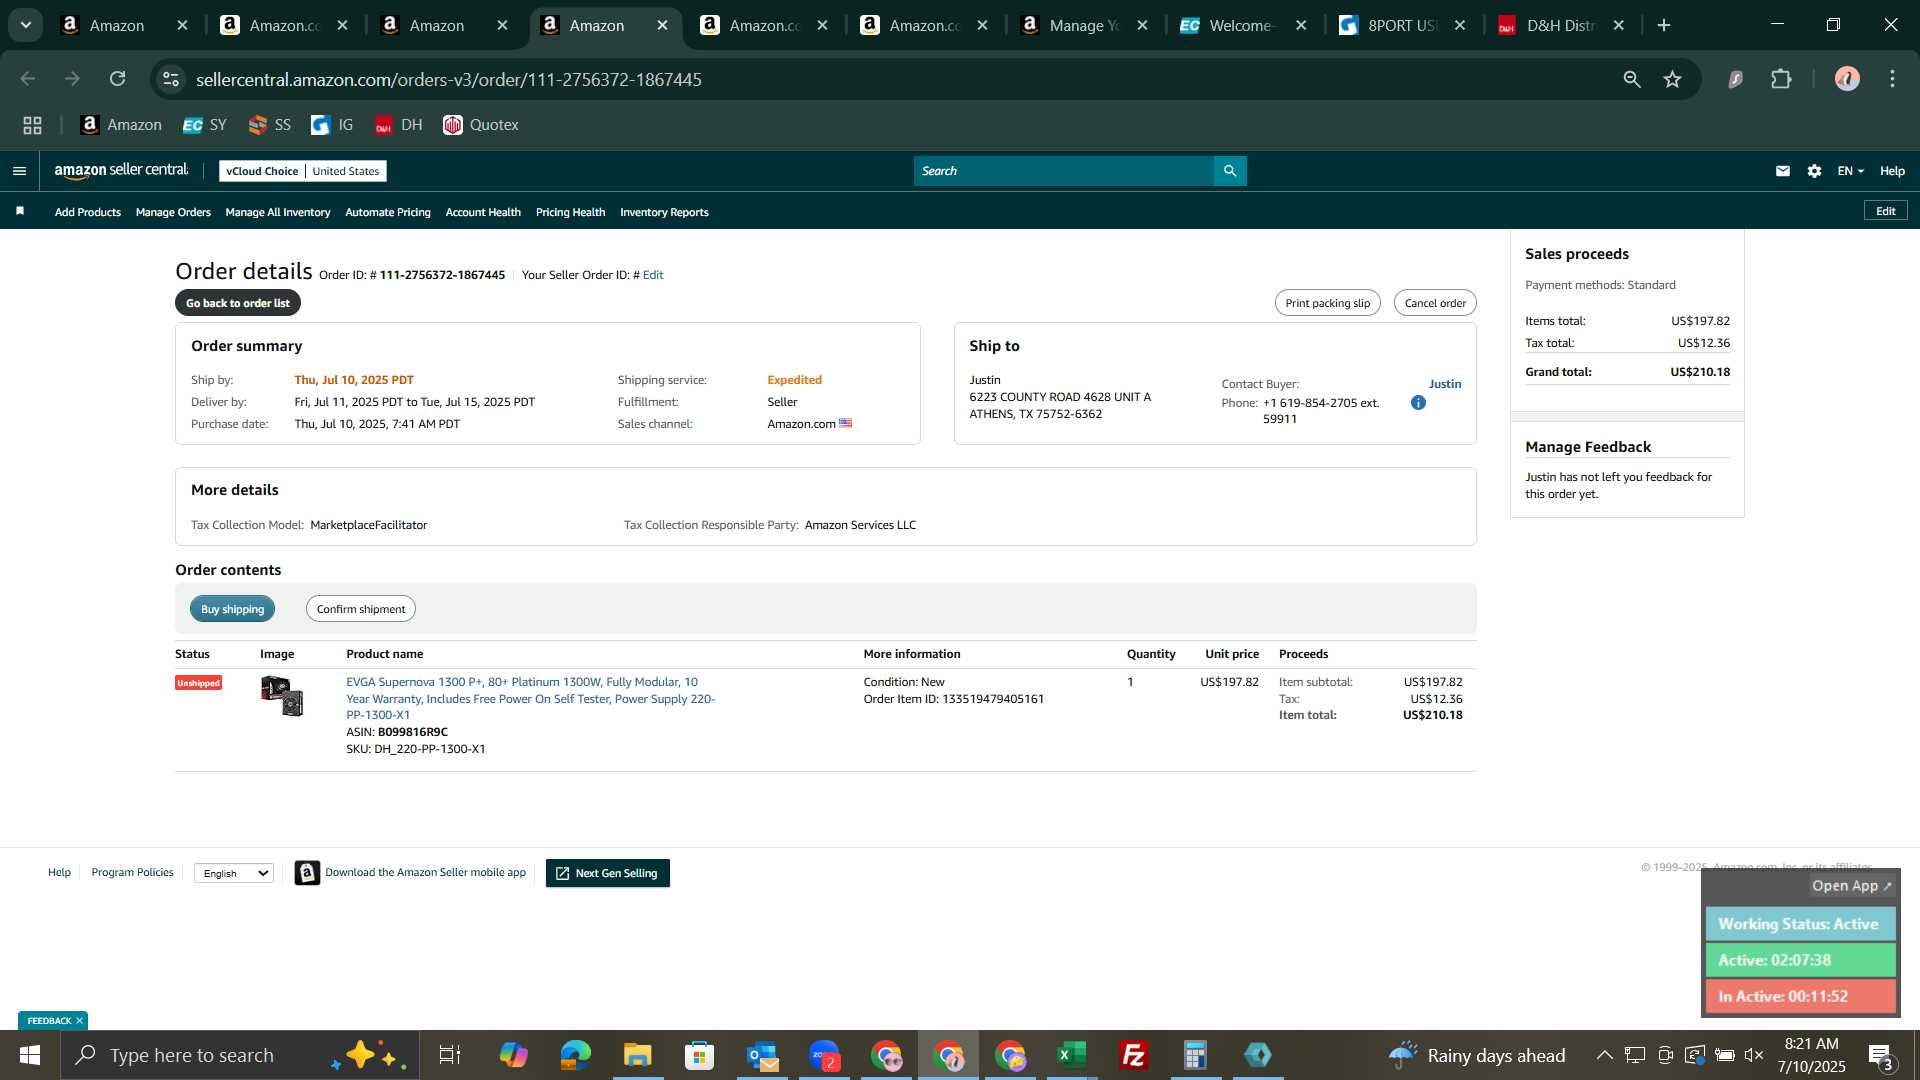Open FileZilla from the taskbar

coord(1133,1055)
